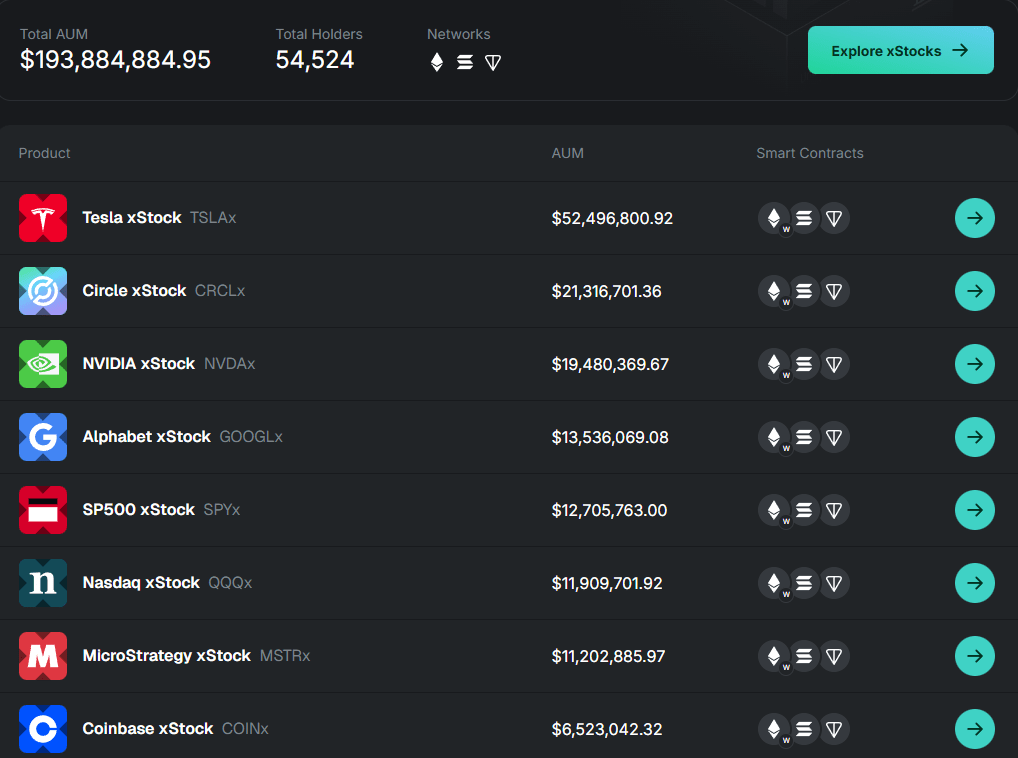The image size is (1018, 758).
Task: Click the TON icon under Networks
Action: tap(492, 62)
